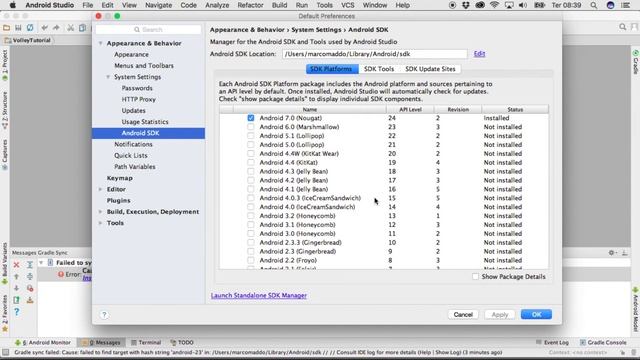Viewport: 640px width, 360px height.
Task: Click the tool windows toggle in status bar corner
Action: tap(5, 352)
